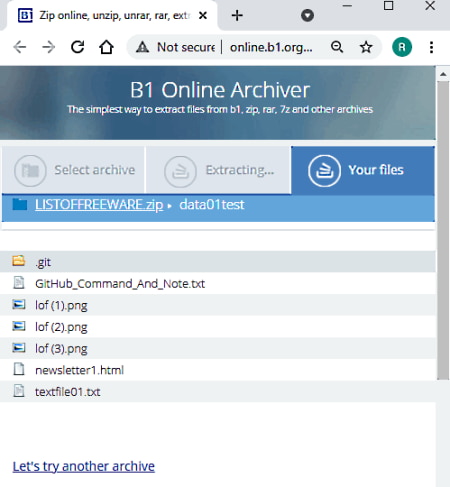
Task: Click the browser back arrow
Action: tap(20, 47)
